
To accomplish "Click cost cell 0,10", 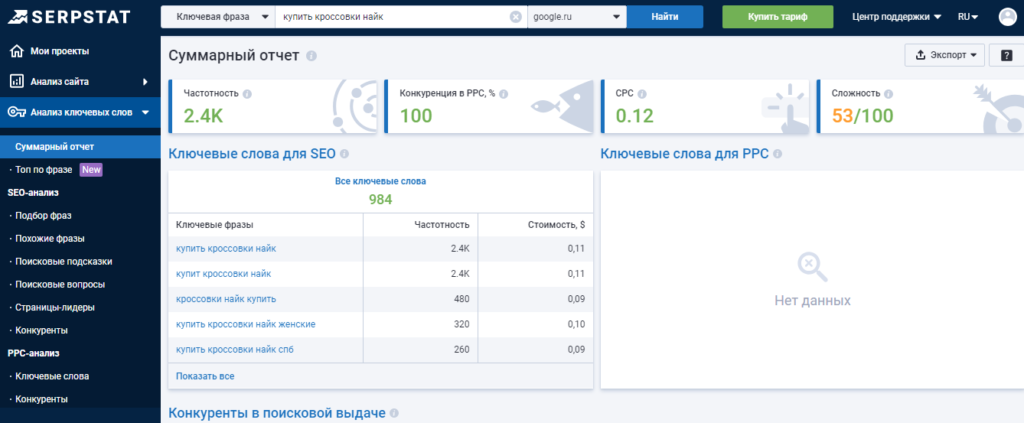I will point(575,324).
